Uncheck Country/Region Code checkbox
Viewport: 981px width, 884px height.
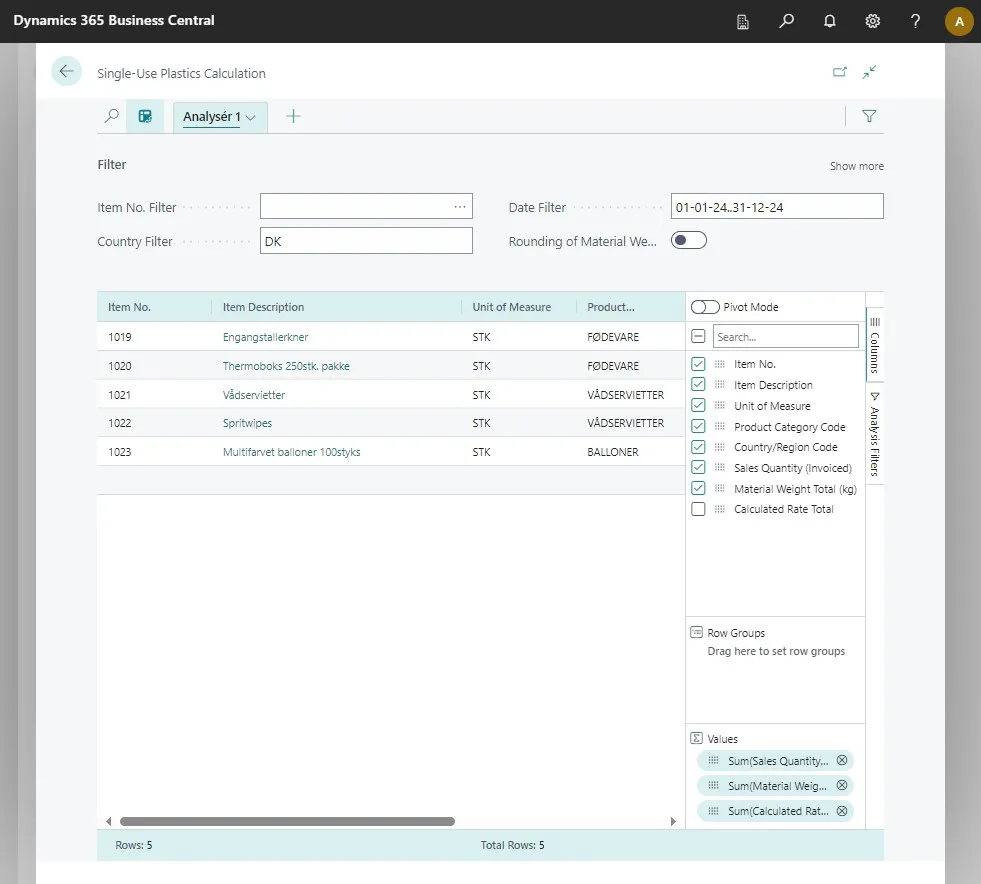(x=698, y=447)
